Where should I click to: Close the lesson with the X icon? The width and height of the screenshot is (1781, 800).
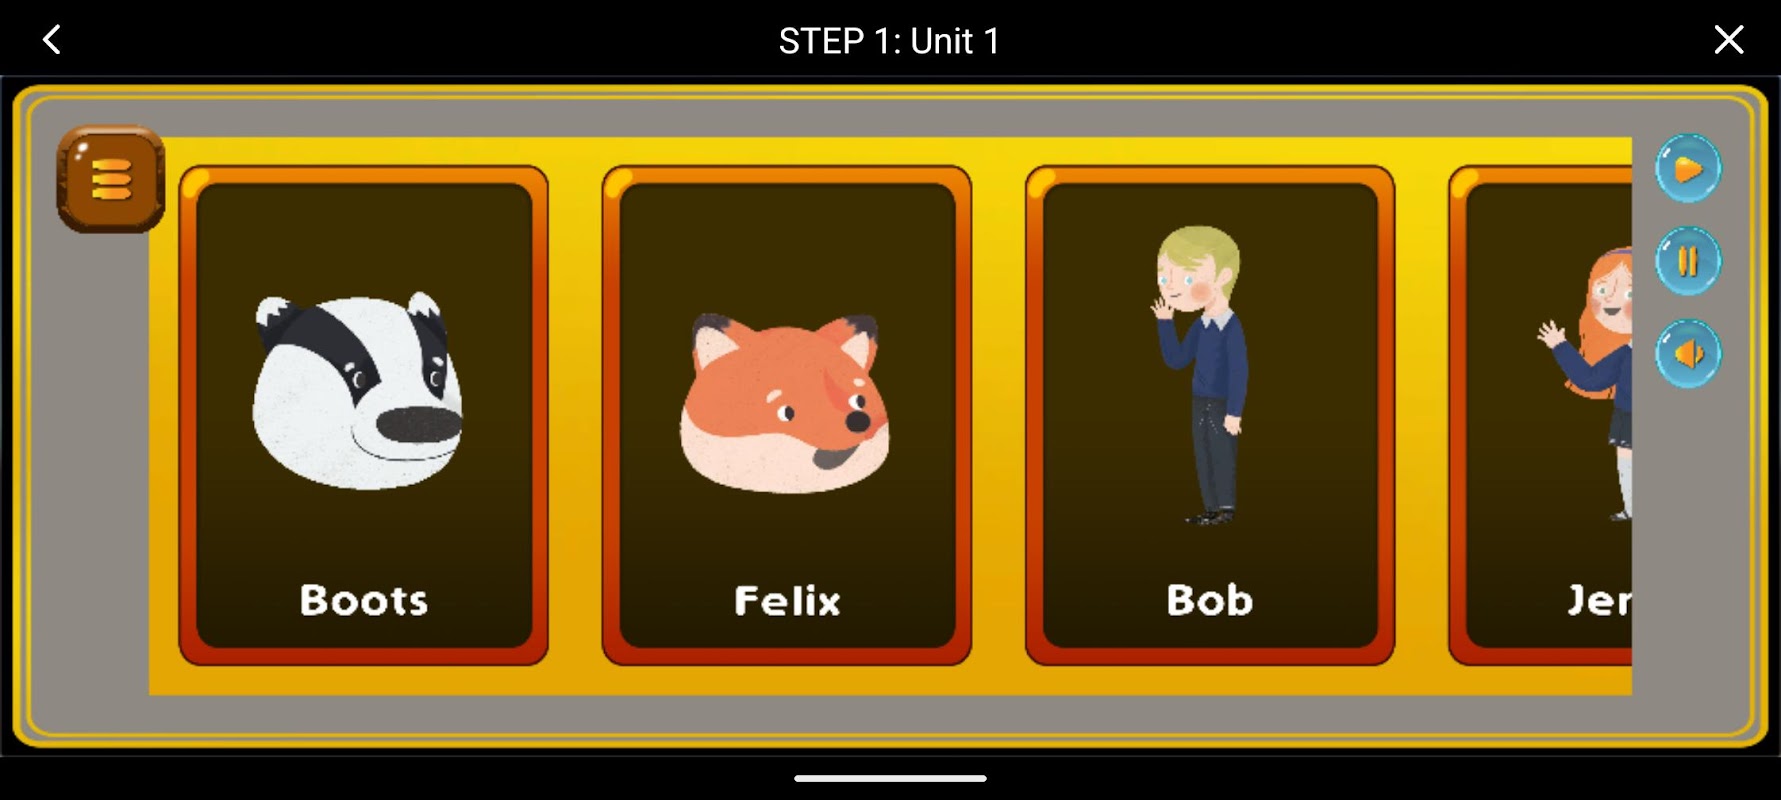pyautogui.click(x=1729, y=40)
